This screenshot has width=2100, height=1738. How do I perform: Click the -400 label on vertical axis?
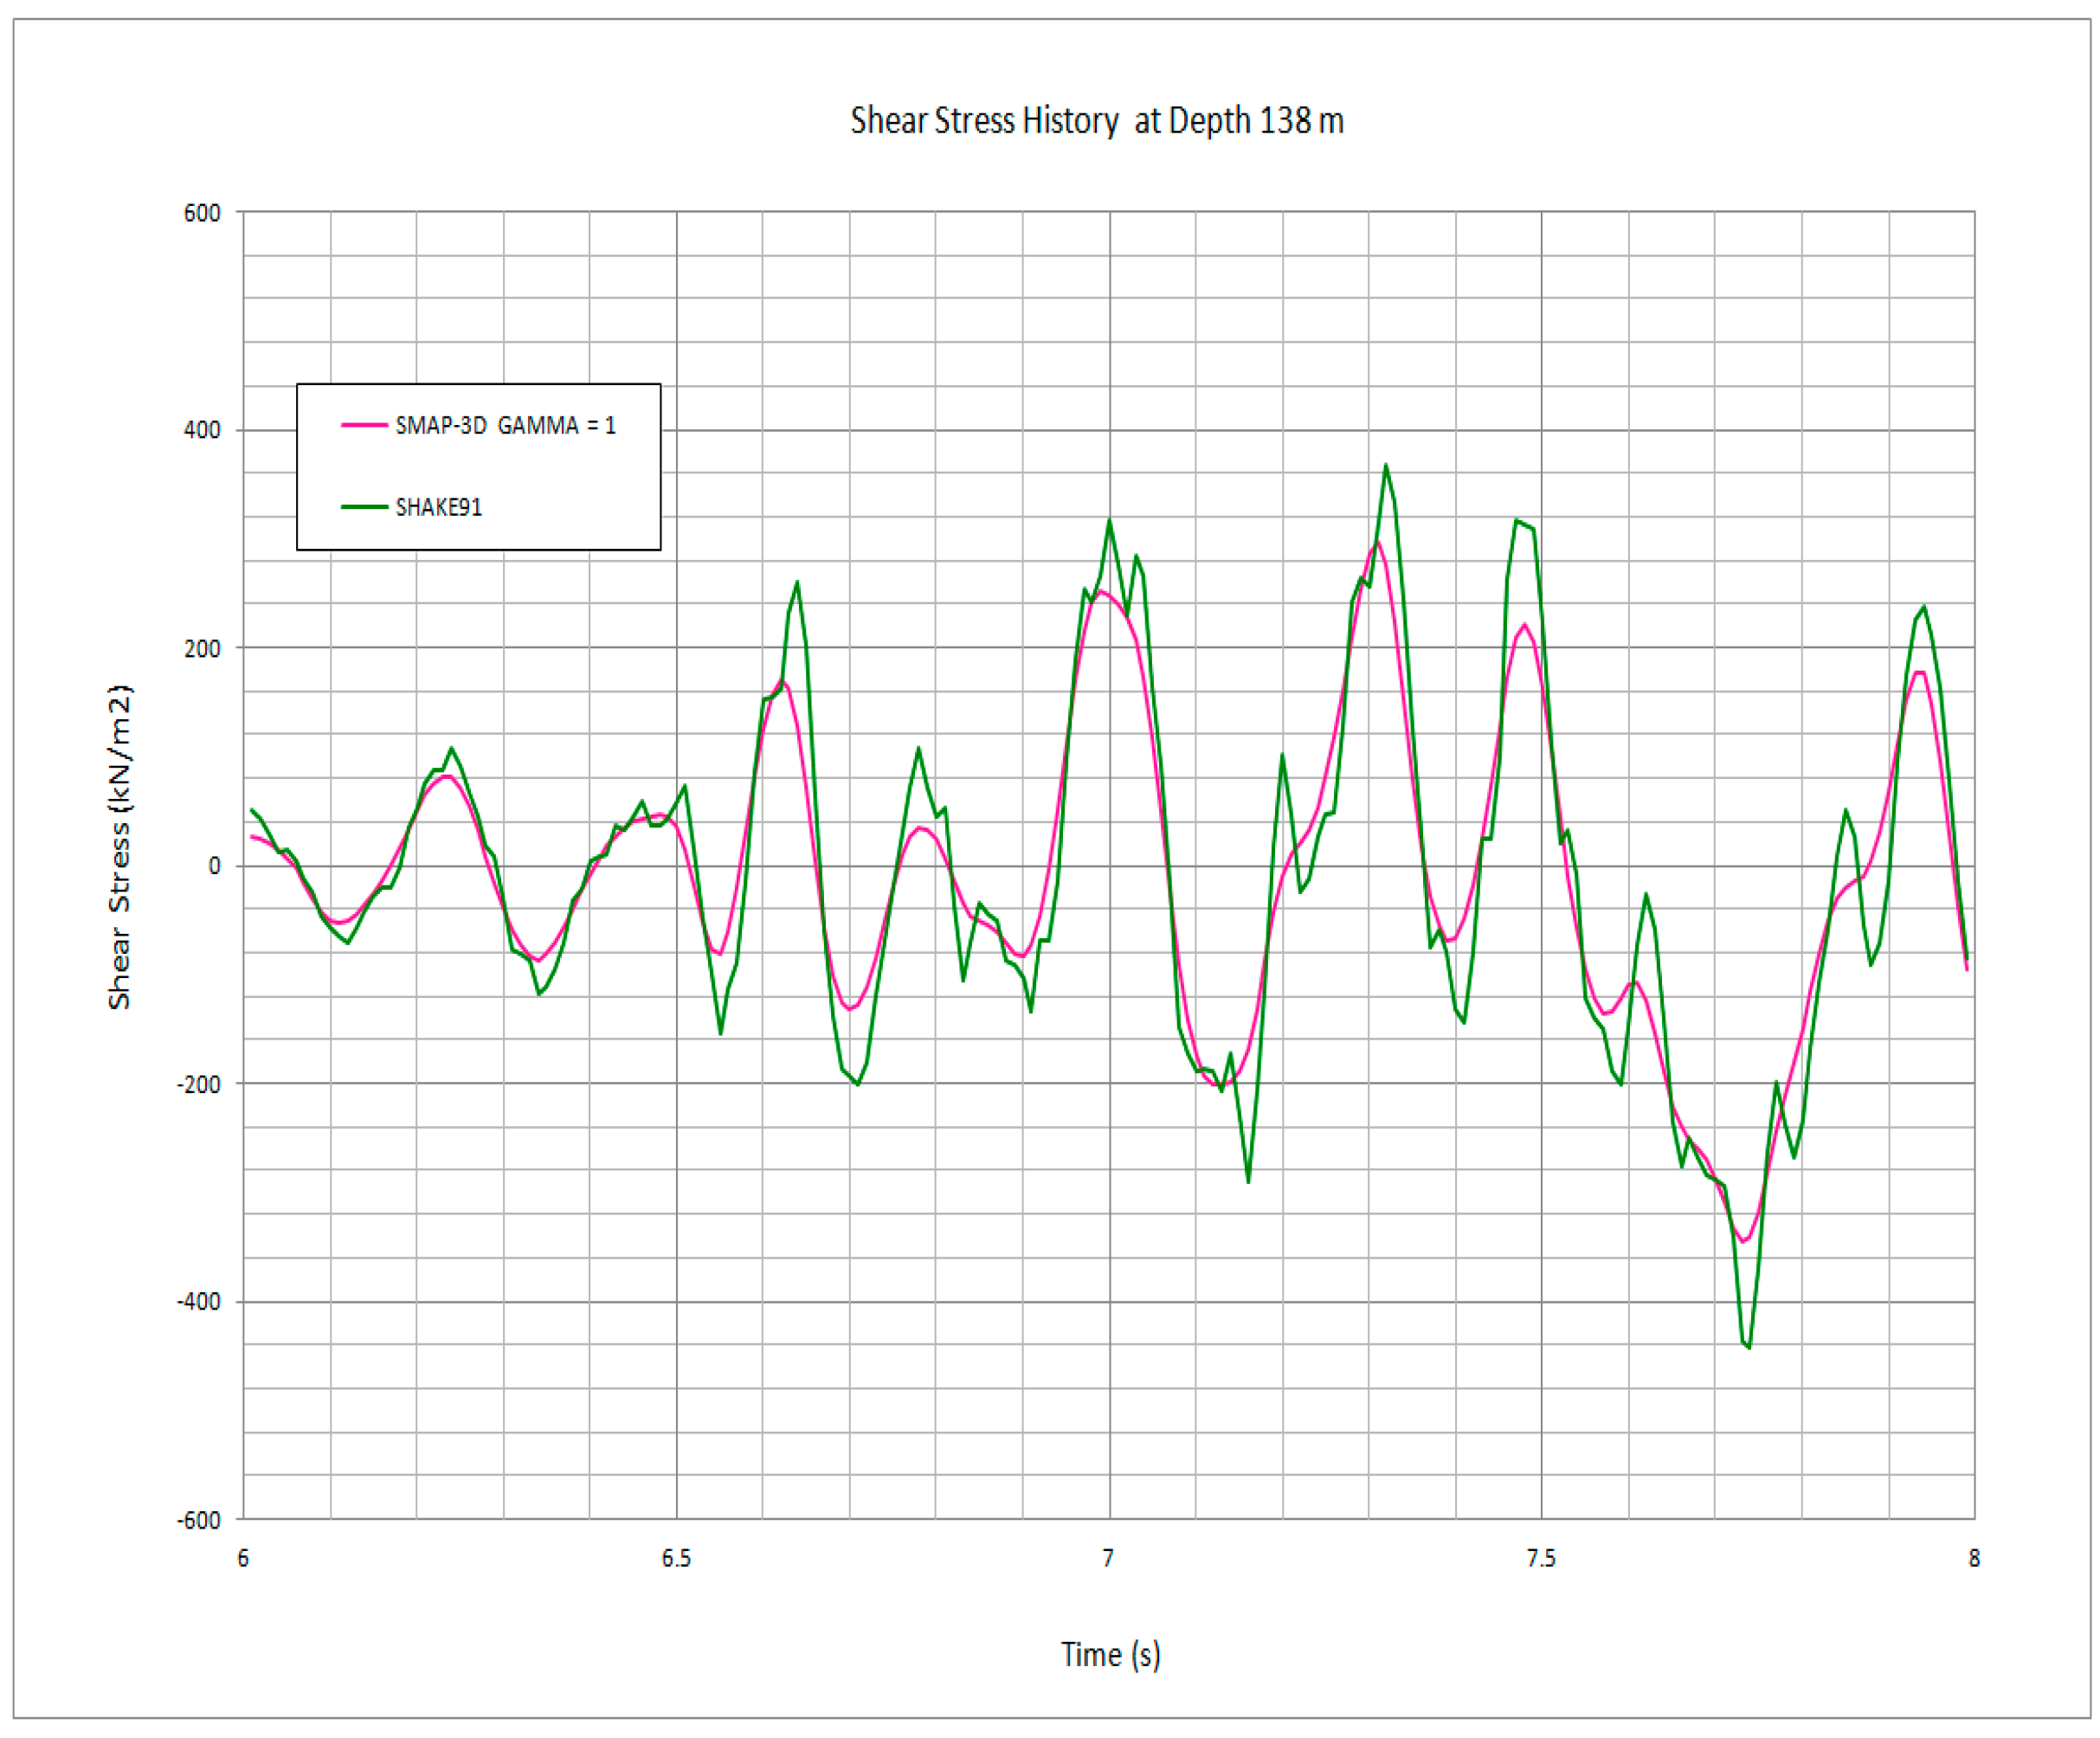coord(198,1302)
